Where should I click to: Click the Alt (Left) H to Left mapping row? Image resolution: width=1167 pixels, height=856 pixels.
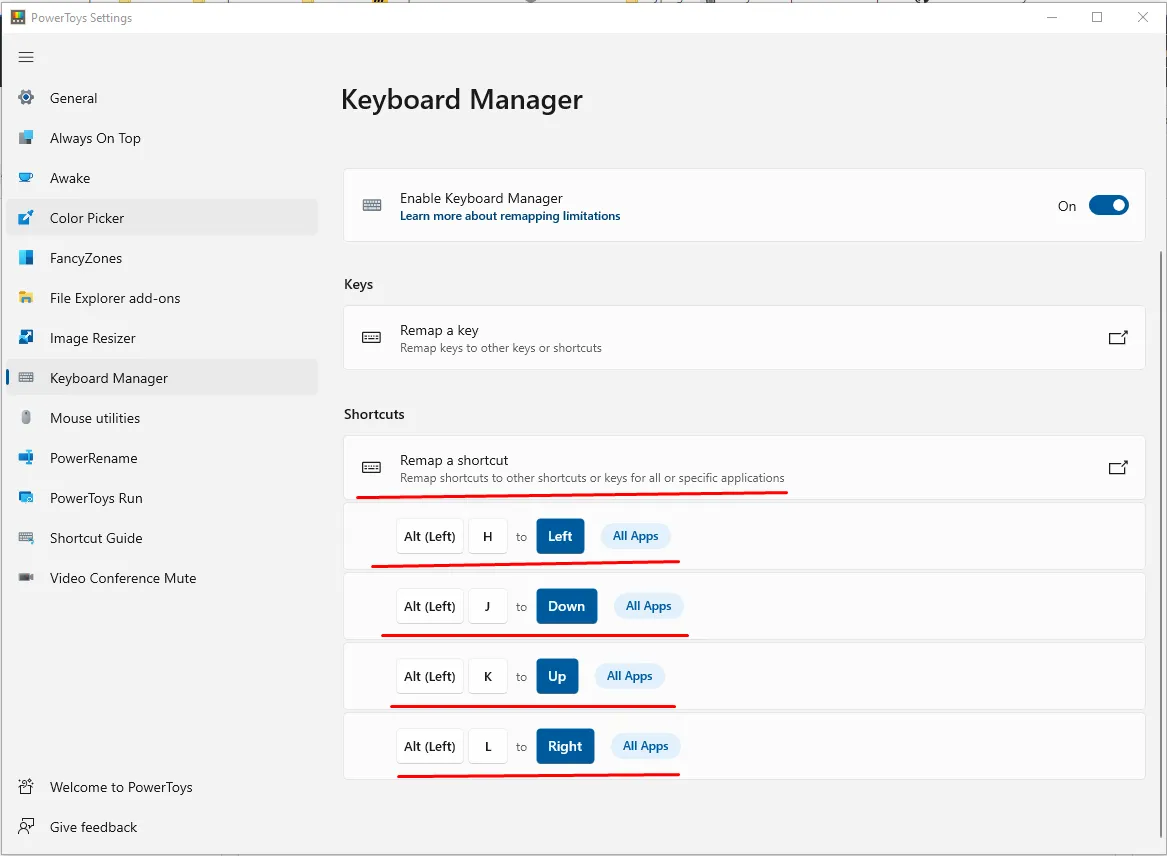(x=744, y=536)
